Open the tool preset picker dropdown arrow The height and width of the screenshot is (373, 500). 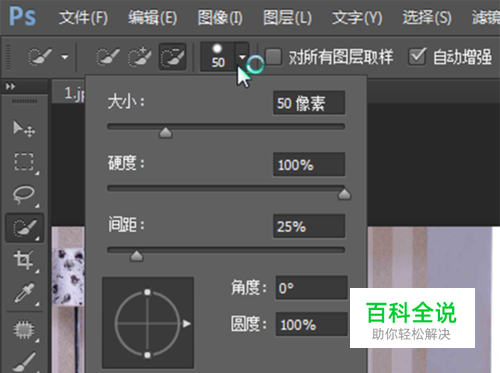65,57
